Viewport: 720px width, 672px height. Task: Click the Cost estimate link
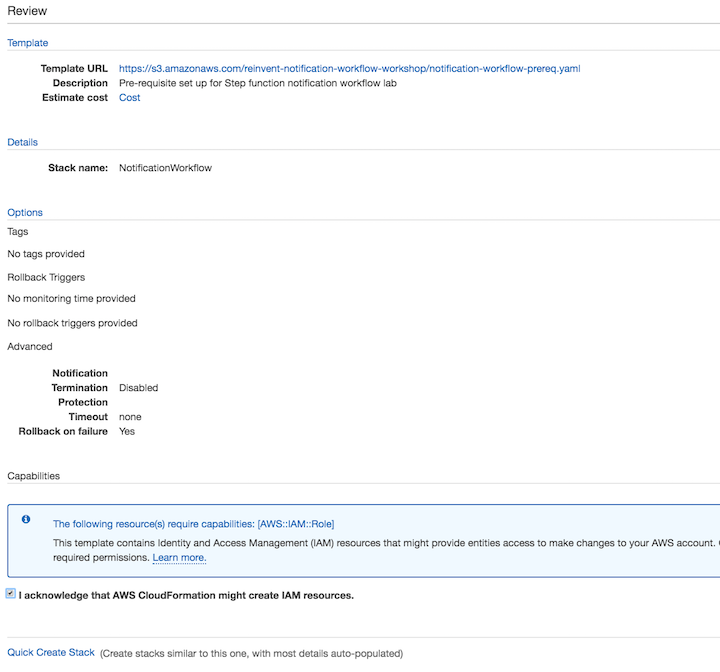[x=129, y=97]
